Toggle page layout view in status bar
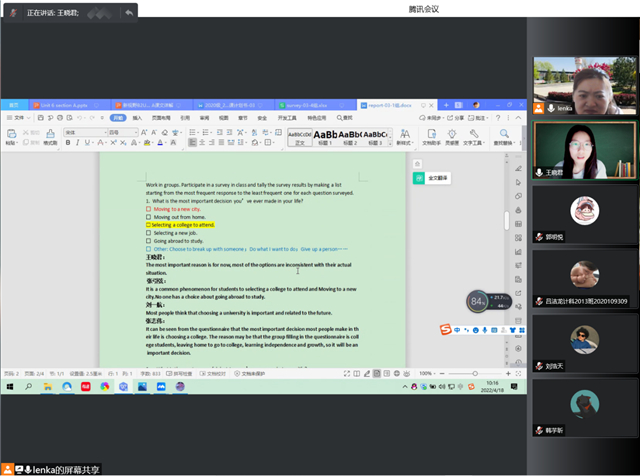 tap(377, 374)
